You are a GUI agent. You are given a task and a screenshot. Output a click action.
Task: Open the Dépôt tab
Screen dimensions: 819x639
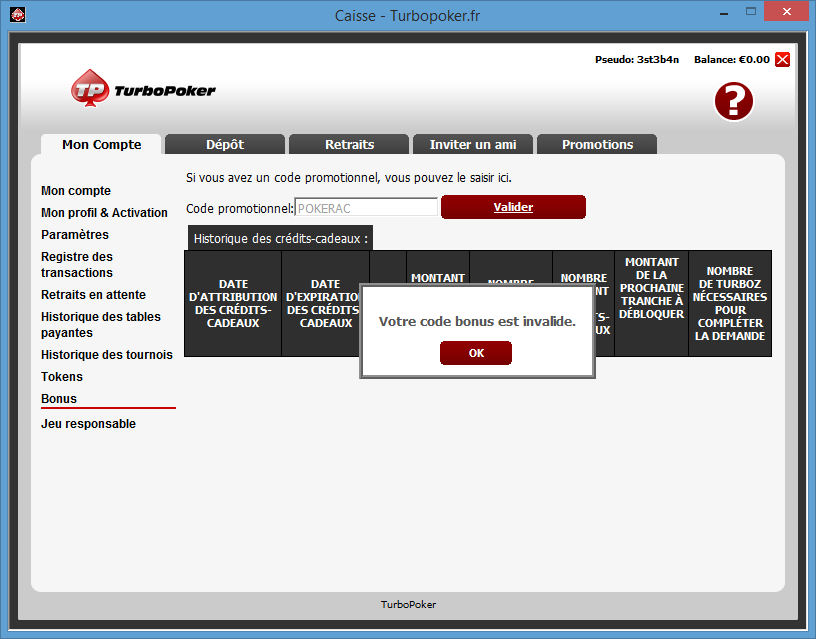[x=225, y=144]
